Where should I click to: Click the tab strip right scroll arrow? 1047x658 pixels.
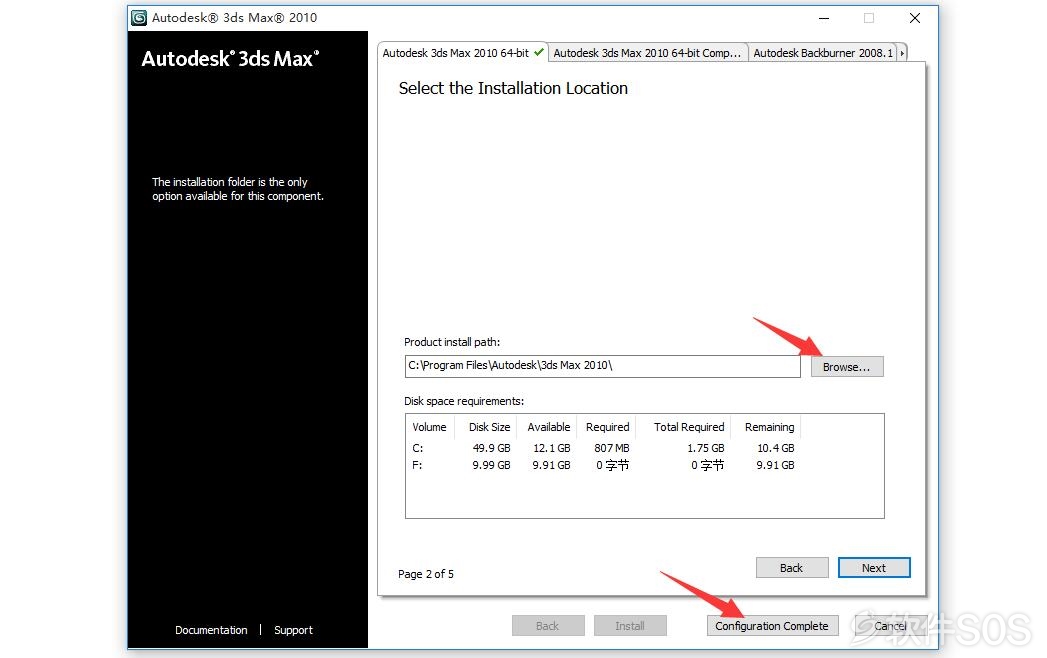pos(902,53)
